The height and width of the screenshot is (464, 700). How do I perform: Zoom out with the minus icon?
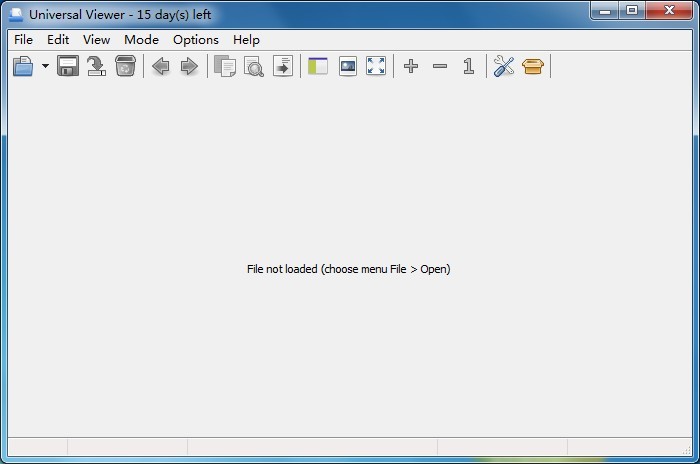(x=440, y=67)
